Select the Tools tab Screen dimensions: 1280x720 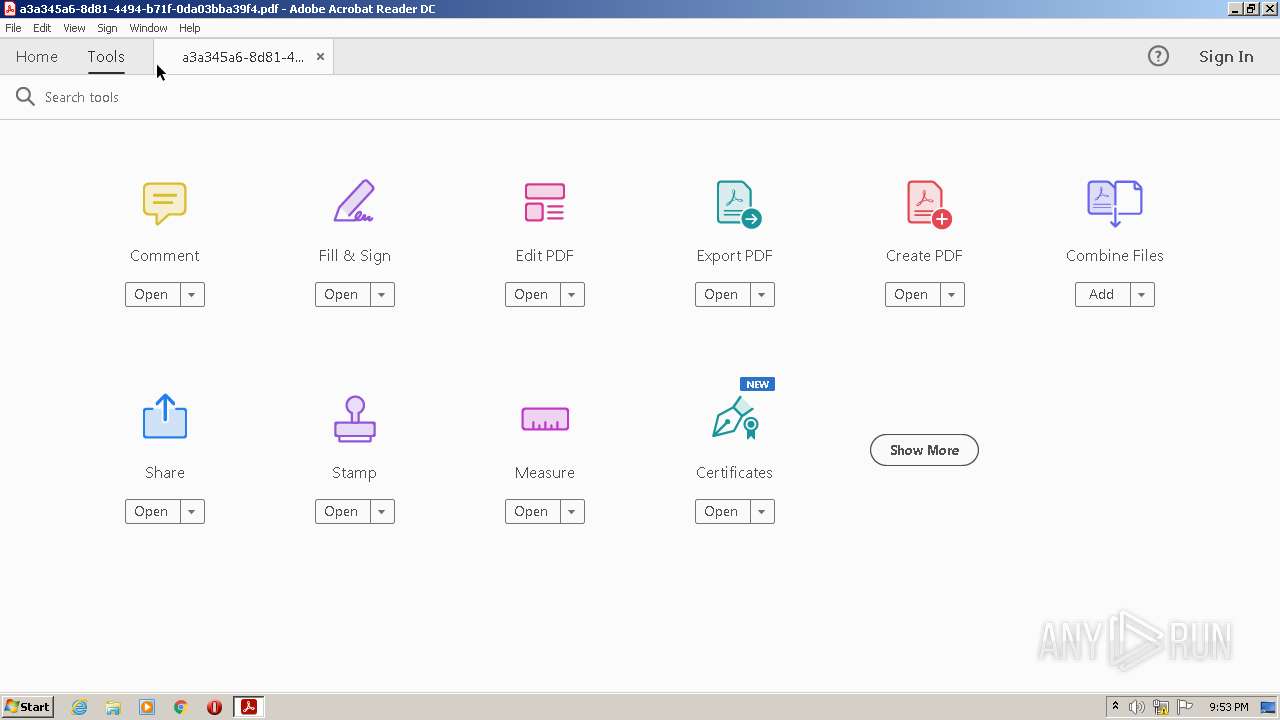point(106,57)
